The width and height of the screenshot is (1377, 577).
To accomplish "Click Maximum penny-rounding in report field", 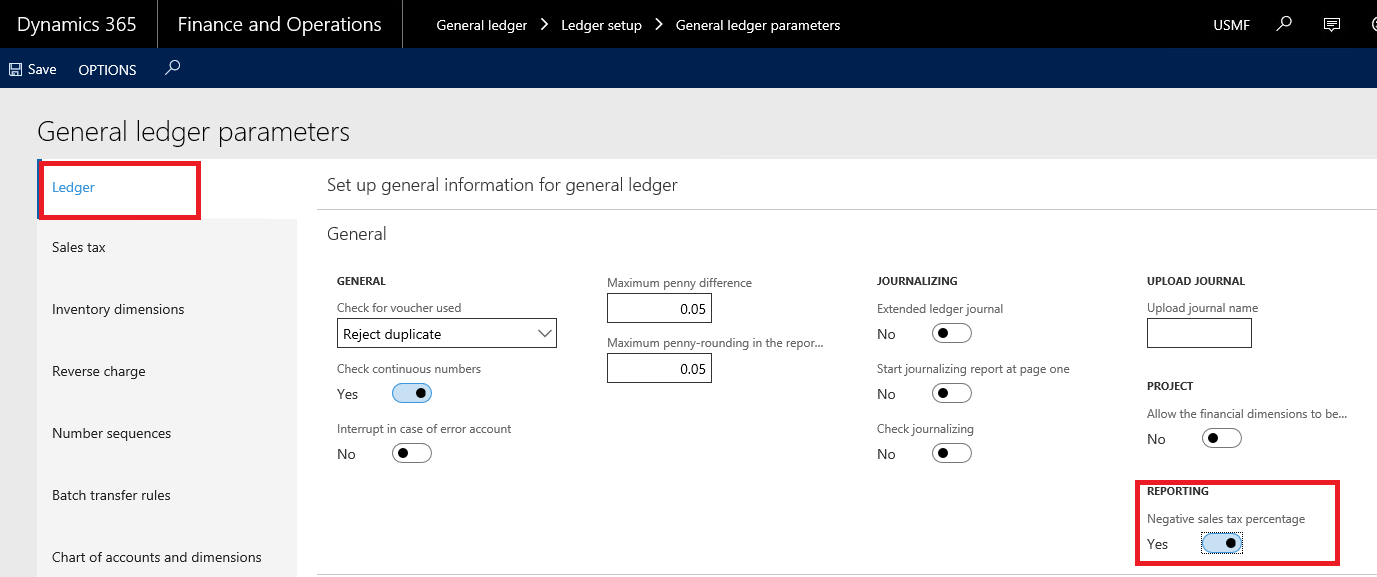I will tap(659, 369).
